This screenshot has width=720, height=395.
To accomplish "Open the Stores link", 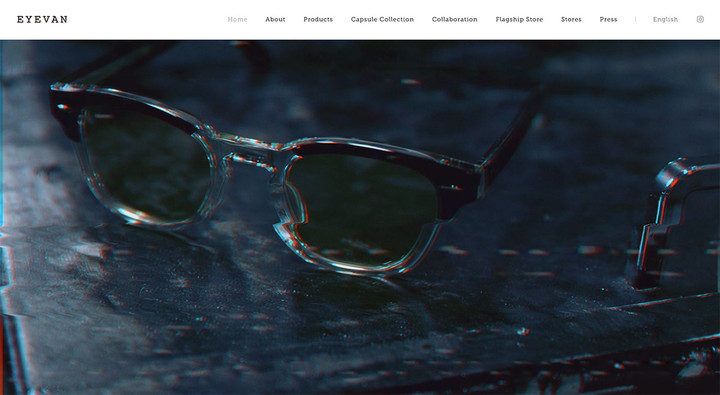I will click(571, 19).
